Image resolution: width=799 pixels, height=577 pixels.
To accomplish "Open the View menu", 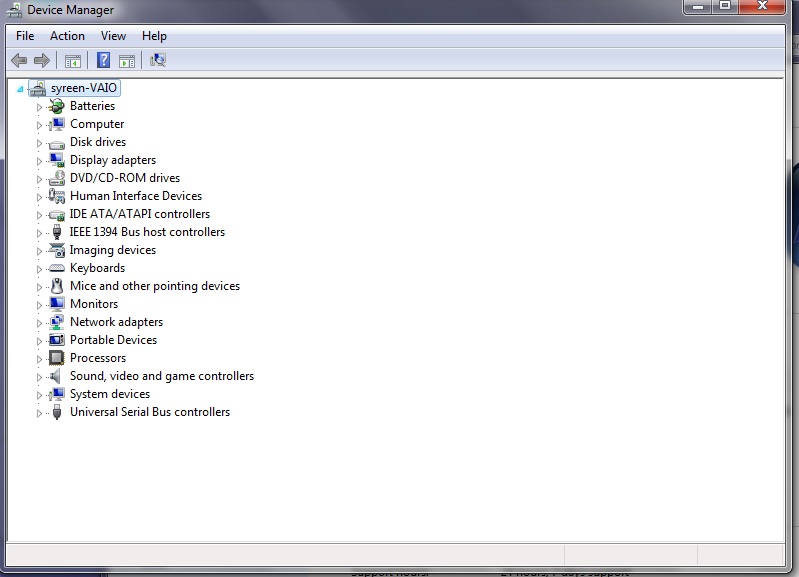I will tap(113, 36).
